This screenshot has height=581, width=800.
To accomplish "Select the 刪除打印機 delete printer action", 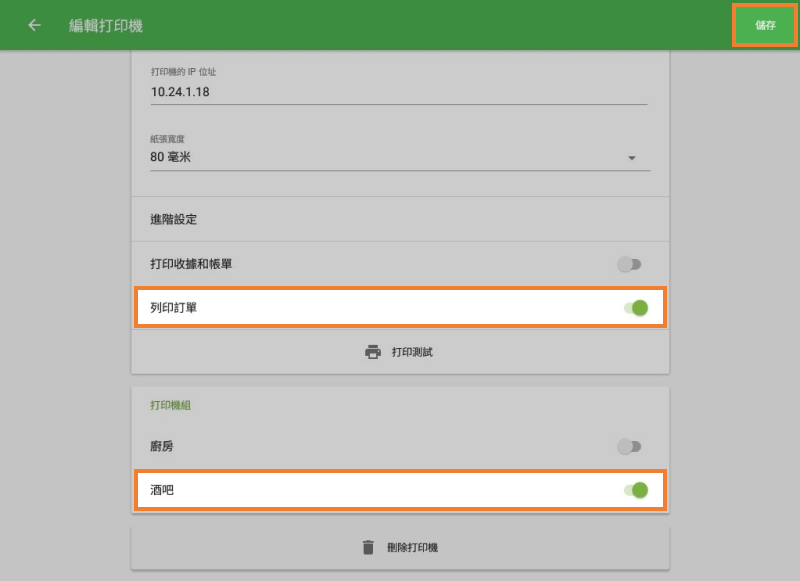I will [x=400, y=546].
